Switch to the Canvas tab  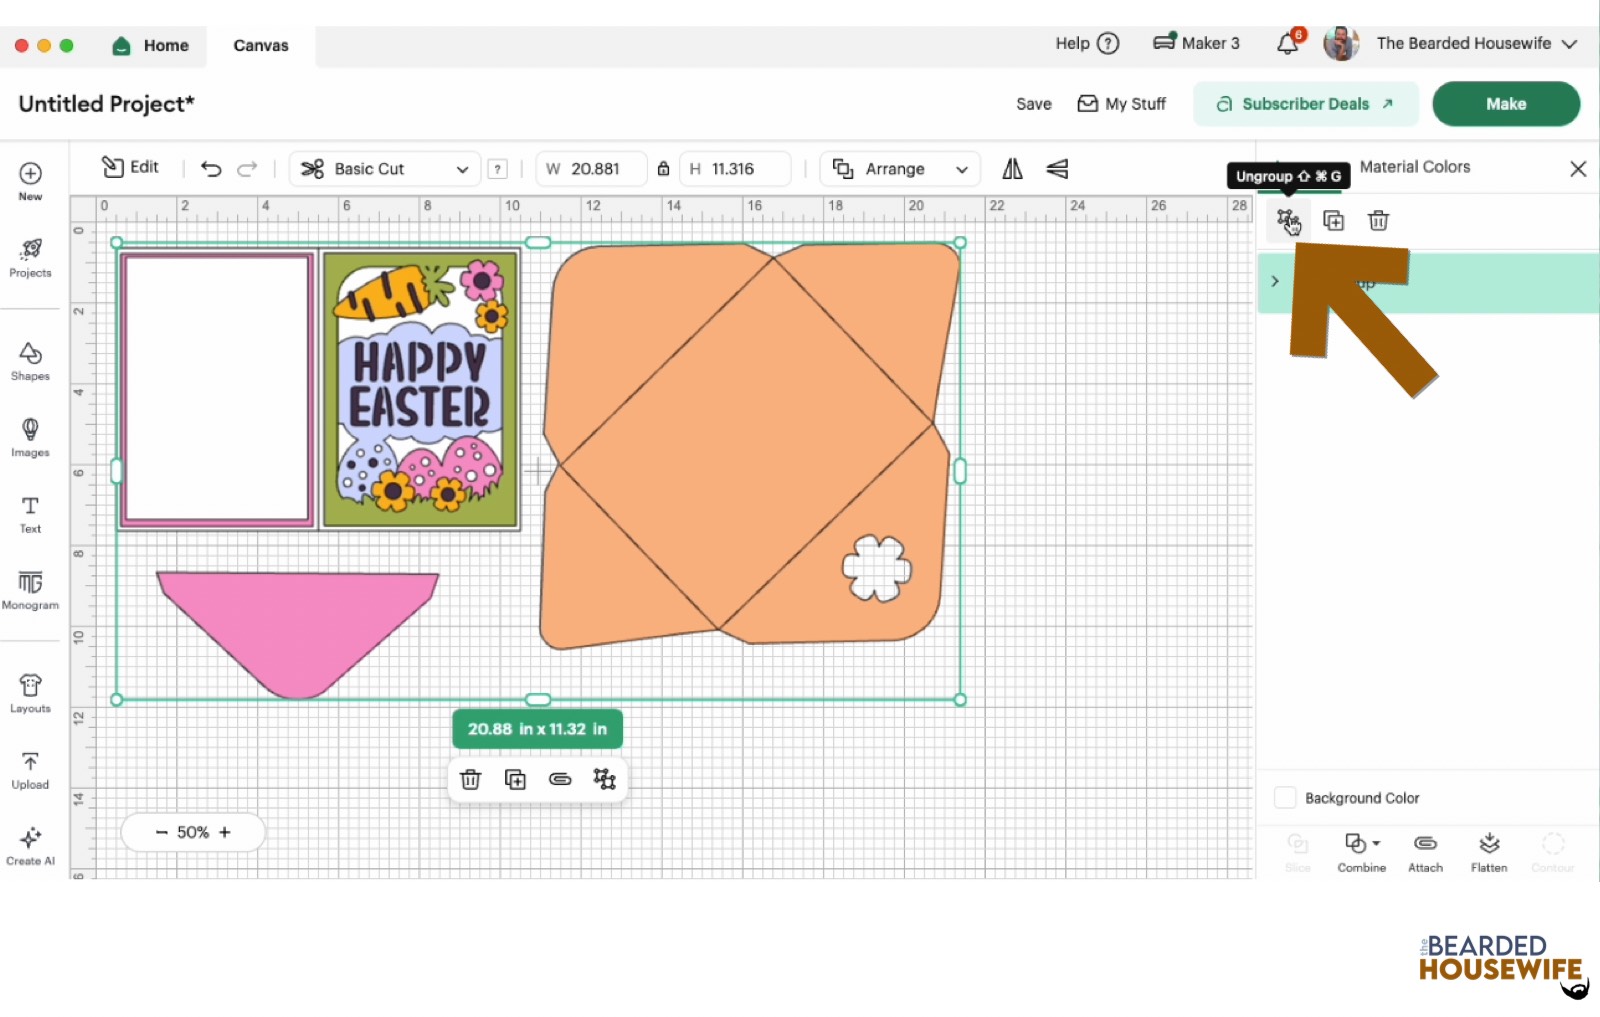261,45
